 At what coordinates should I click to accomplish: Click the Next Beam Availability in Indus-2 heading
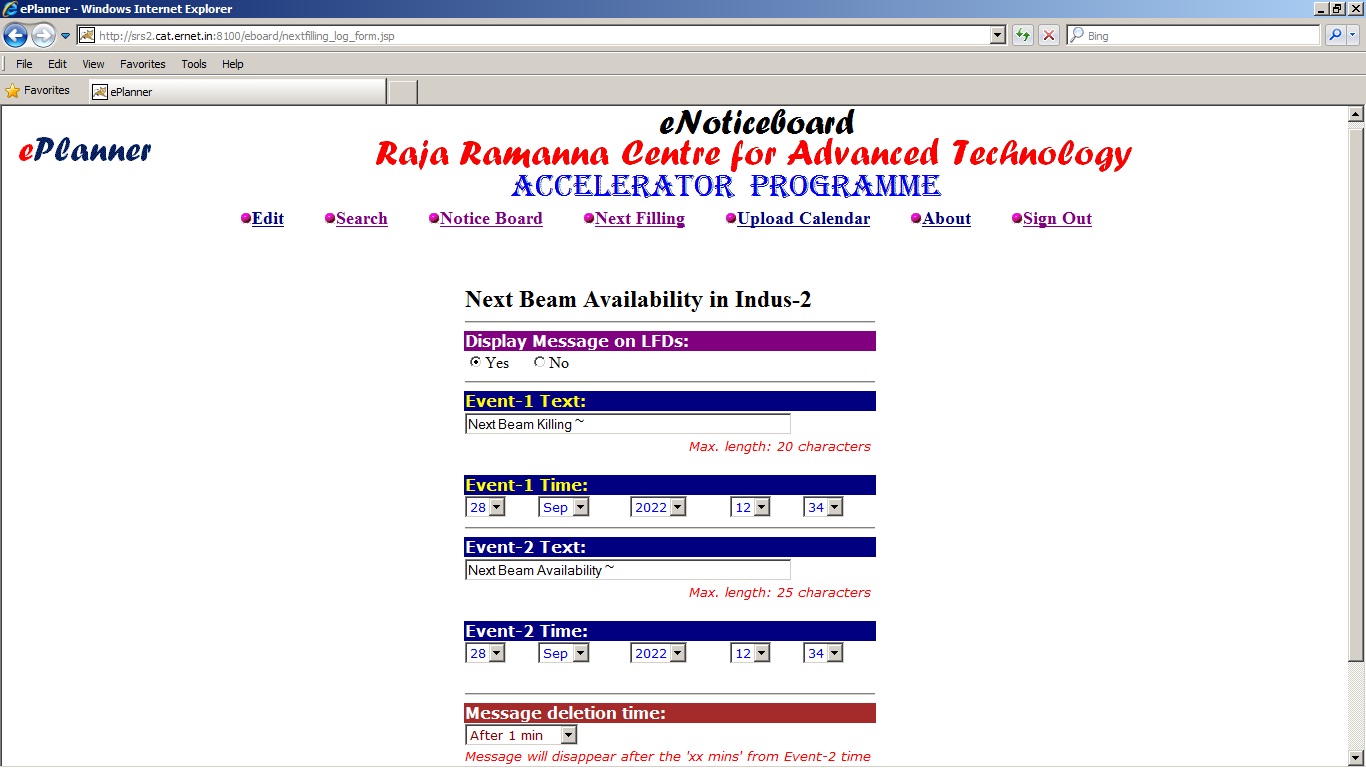pyautogui.click(x=638, y=299)
